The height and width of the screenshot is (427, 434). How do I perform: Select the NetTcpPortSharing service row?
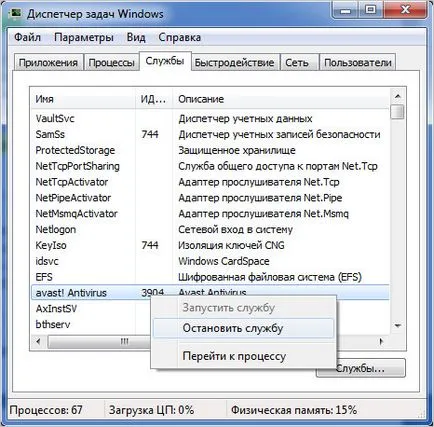point(210,166)
